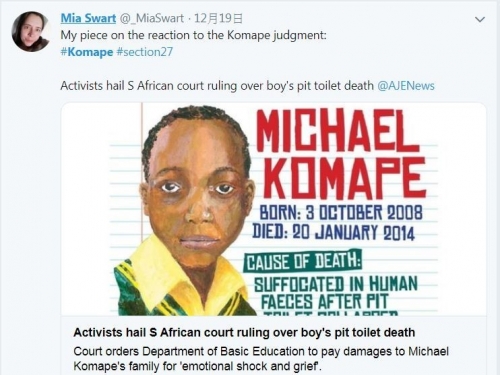Open Mia Swart's profile avatar
The height and width of the screenshot is (375, 500).
coord(31,32)
